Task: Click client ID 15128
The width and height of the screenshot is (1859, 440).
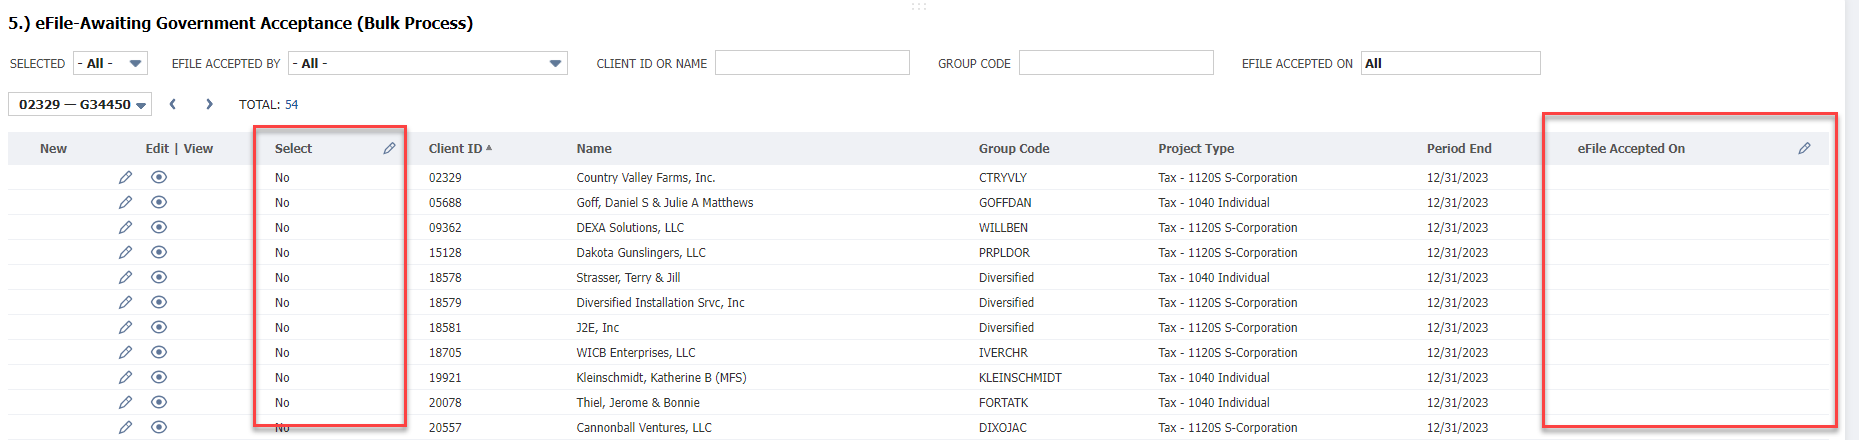Action: (445, 252)
